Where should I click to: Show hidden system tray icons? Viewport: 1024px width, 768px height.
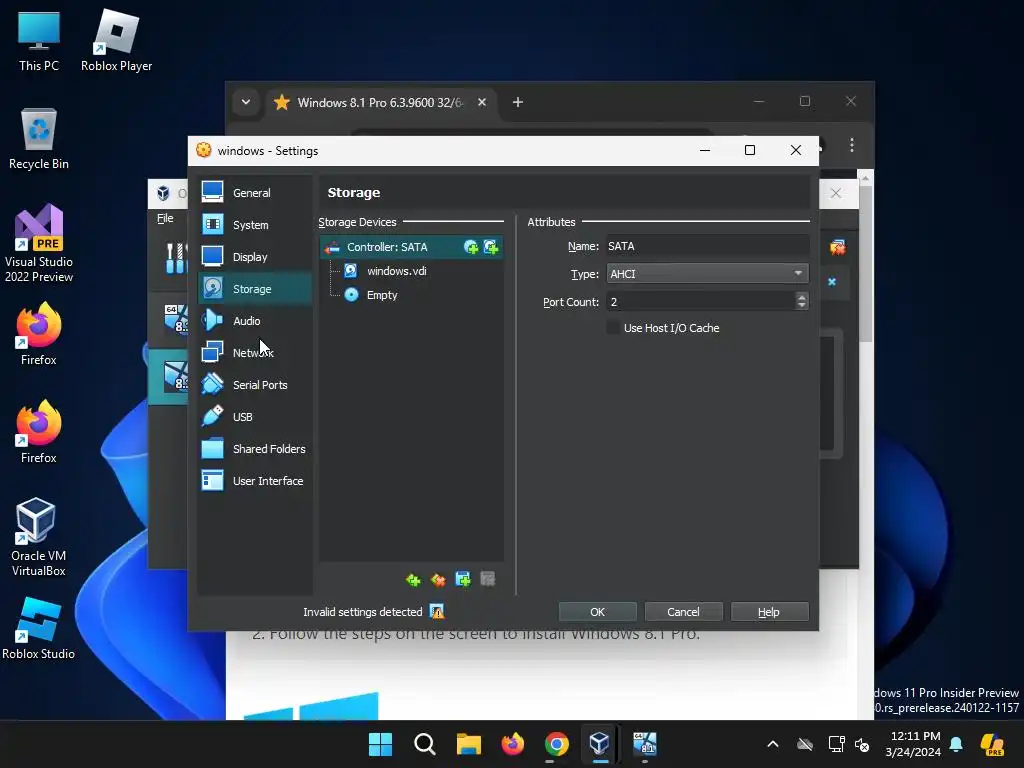click(x=773, y=744)
